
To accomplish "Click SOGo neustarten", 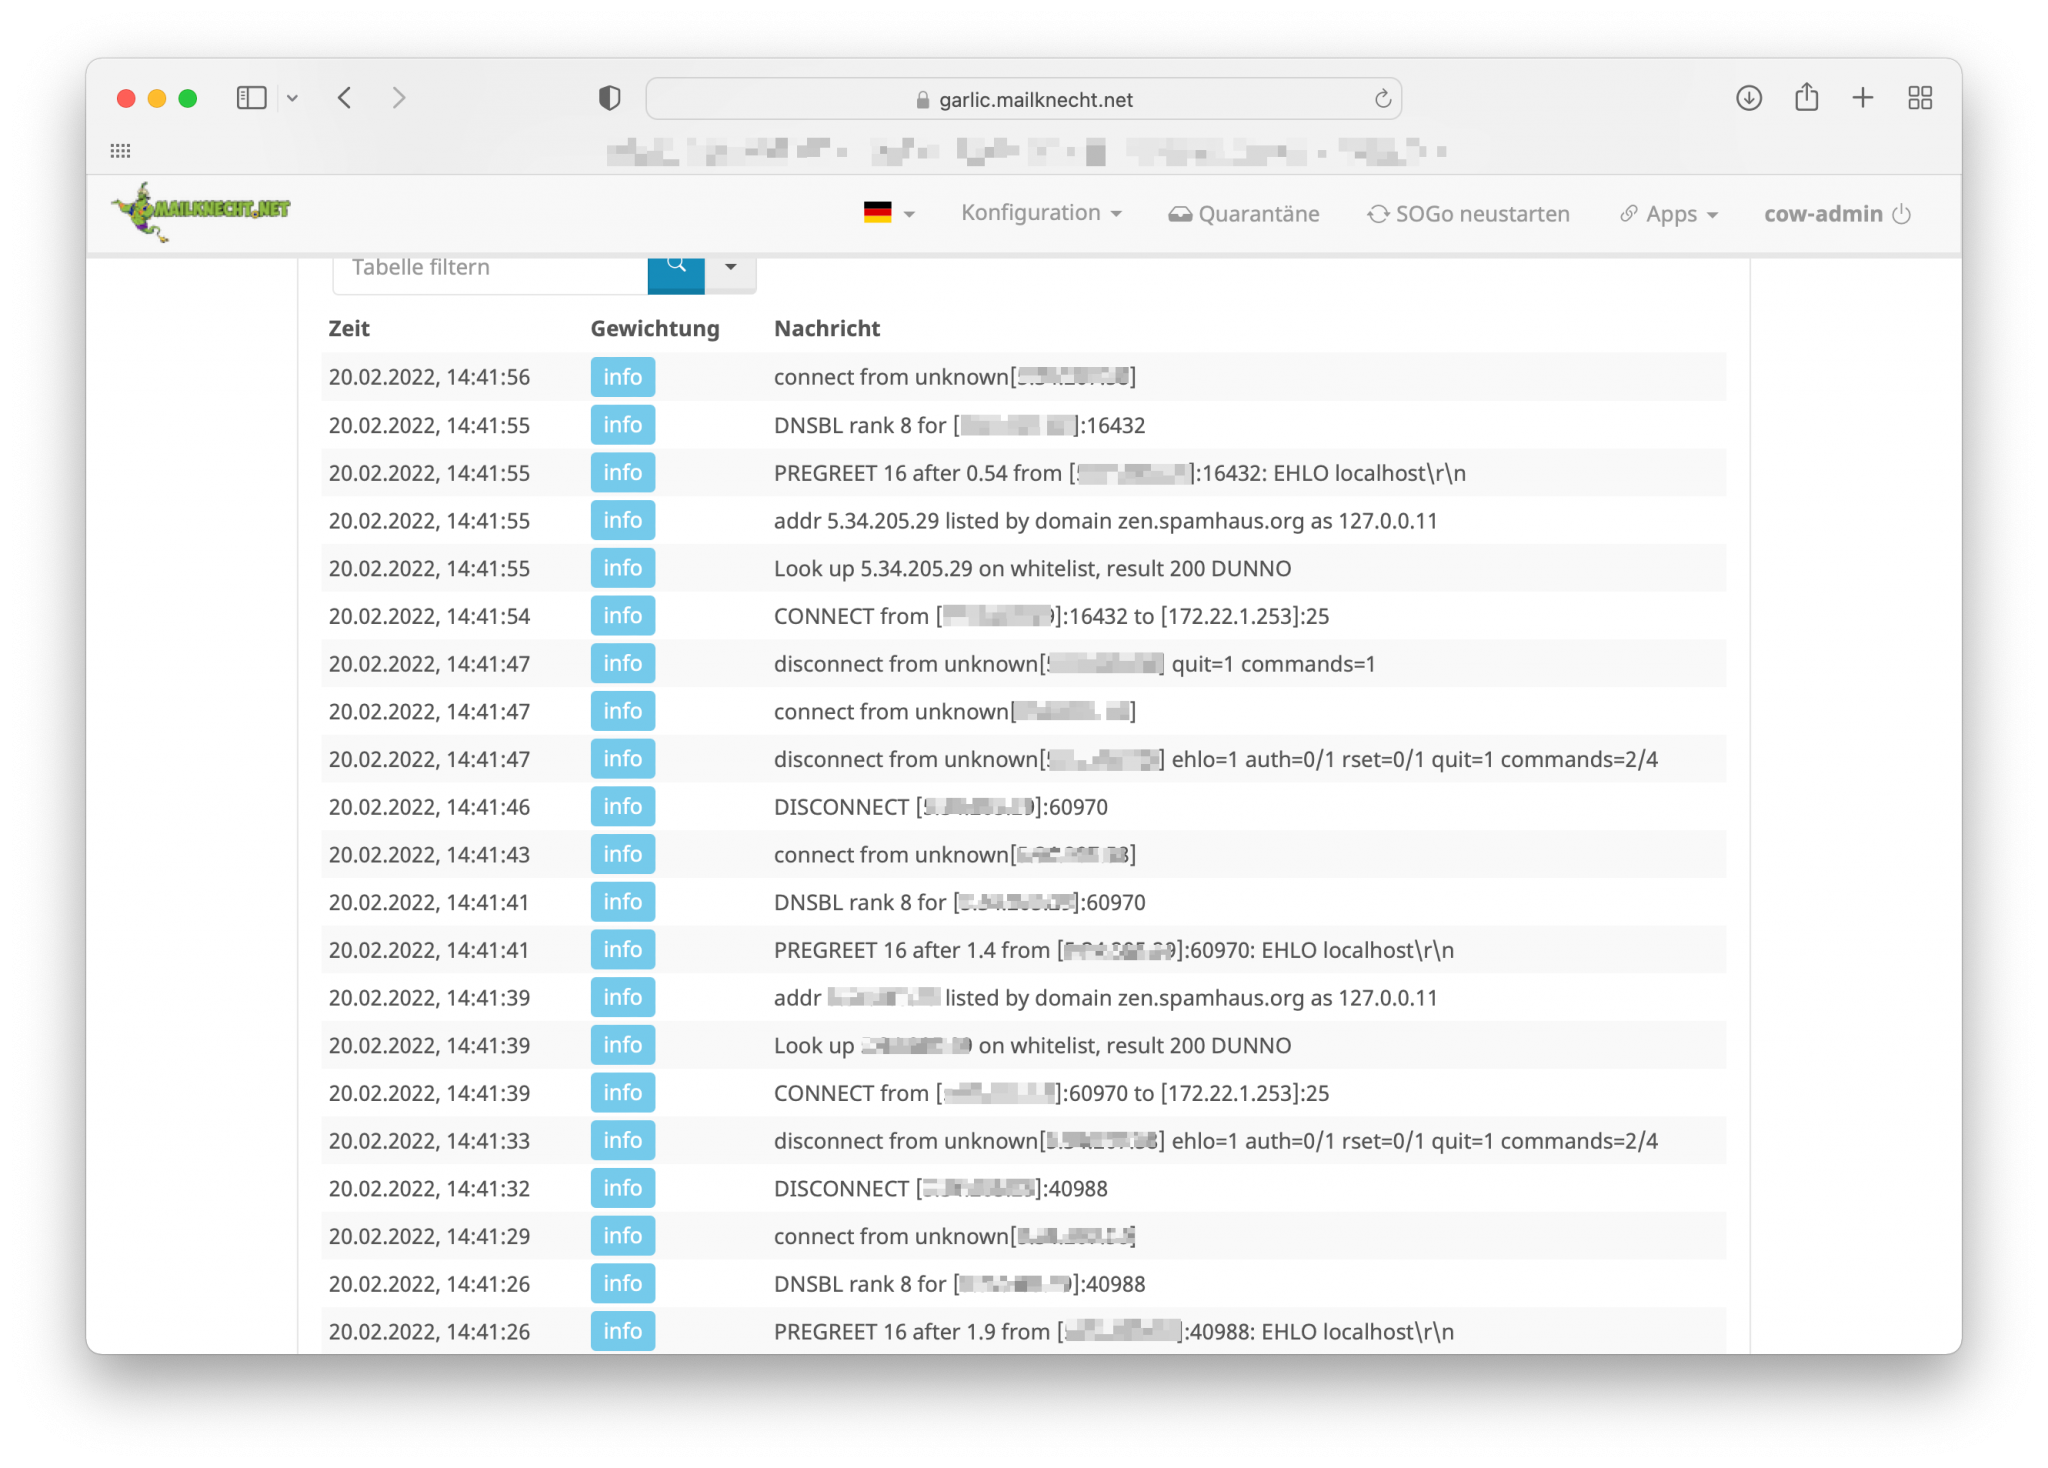I will click(x=1480, y=213).
